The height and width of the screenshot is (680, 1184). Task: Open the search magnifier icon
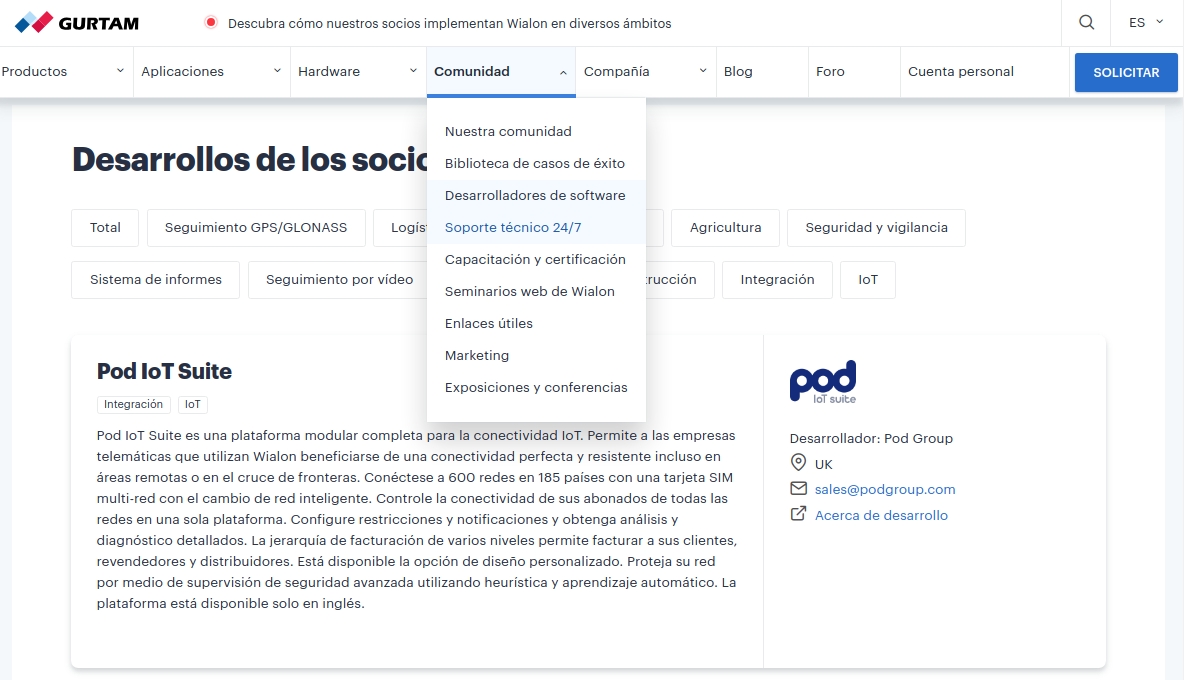click(x=1086, y=23)
